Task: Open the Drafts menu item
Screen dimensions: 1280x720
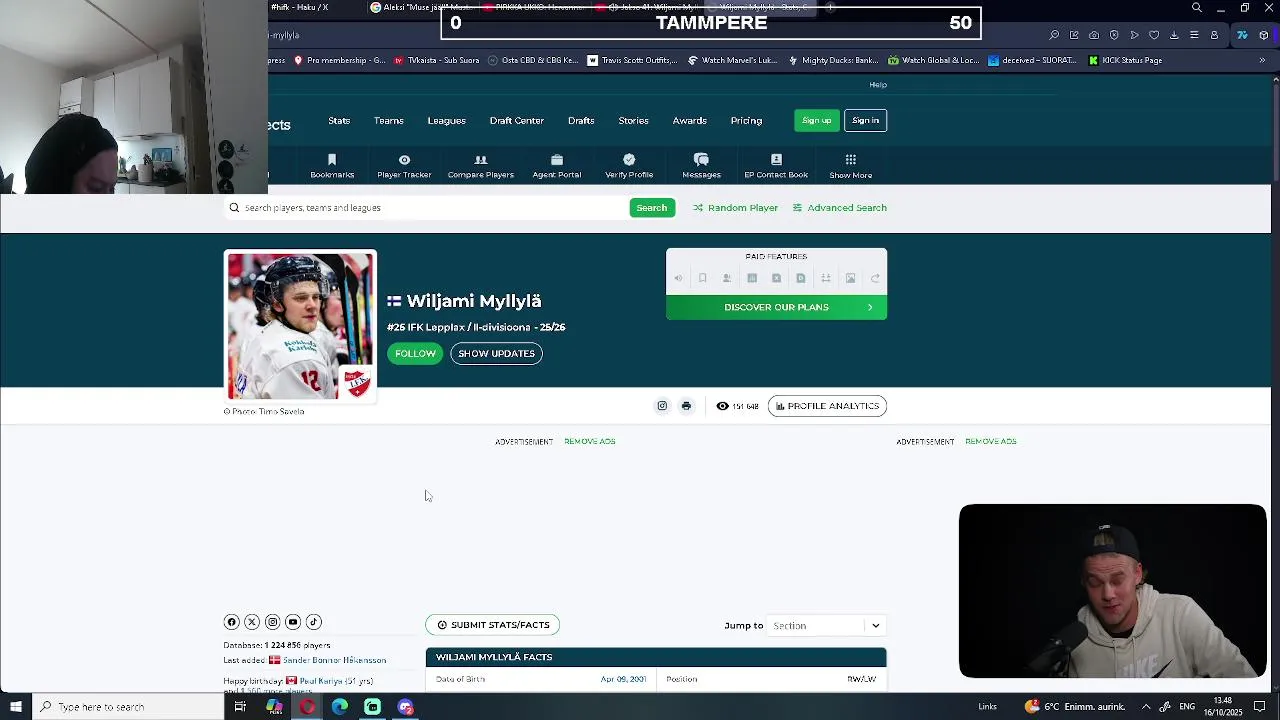Action: tap(581, 121)
